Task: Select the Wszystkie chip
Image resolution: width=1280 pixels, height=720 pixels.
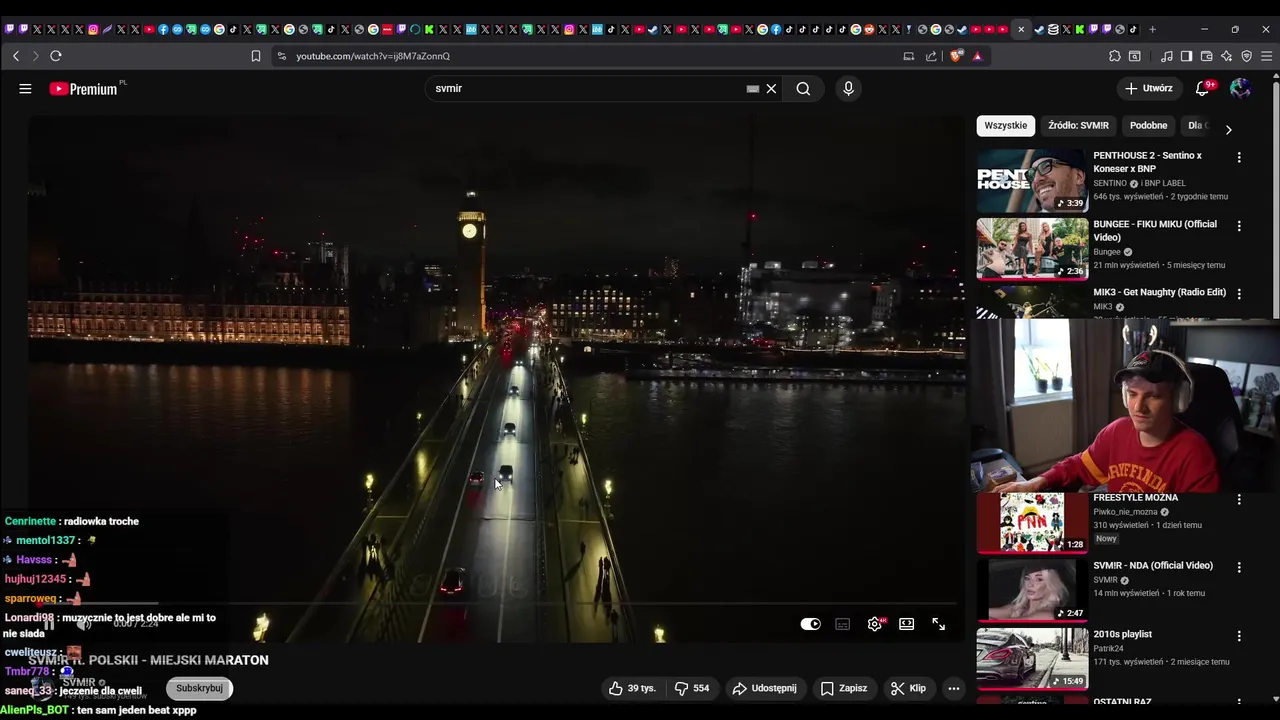Action: [x=1005, y=126]
